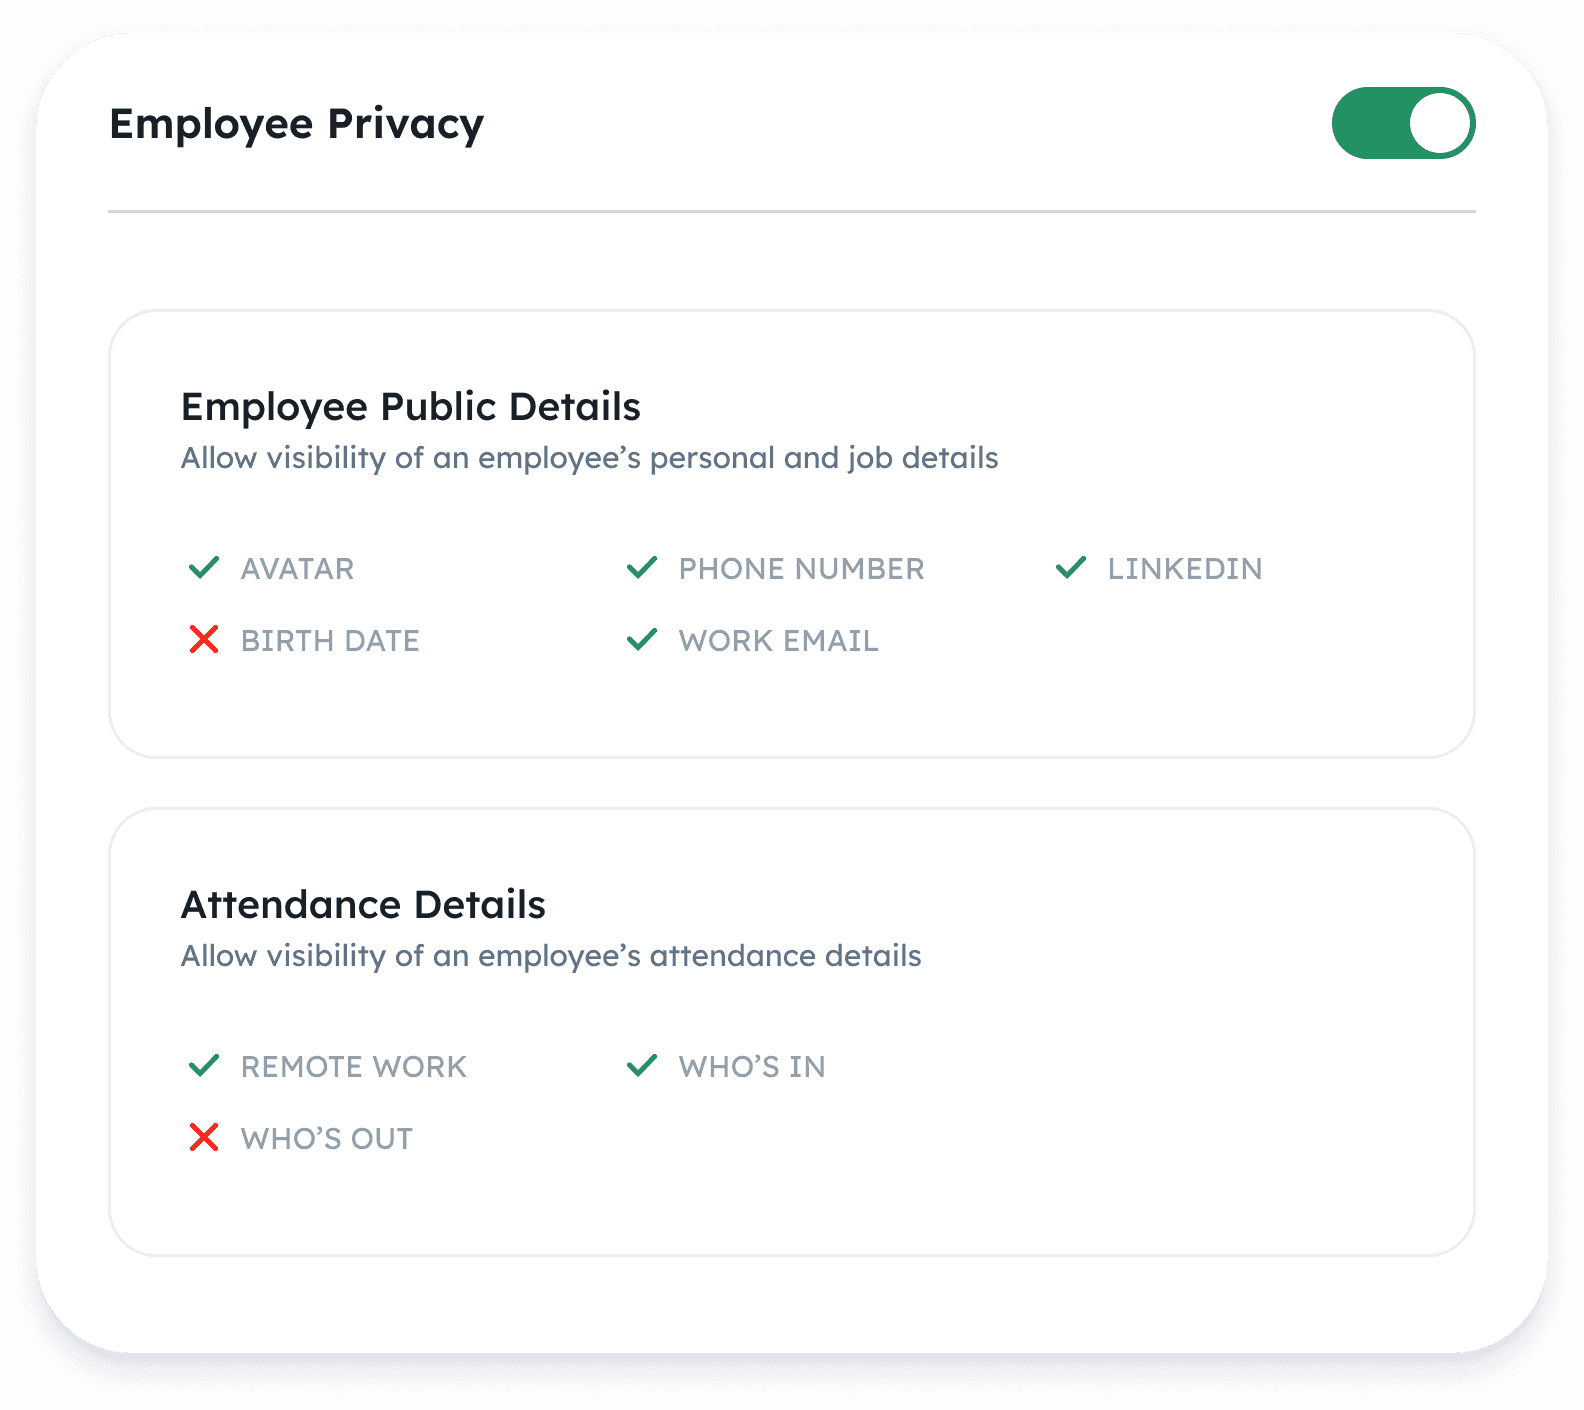Click the checkmark next to PHONE NUMBER

(642, 568)
